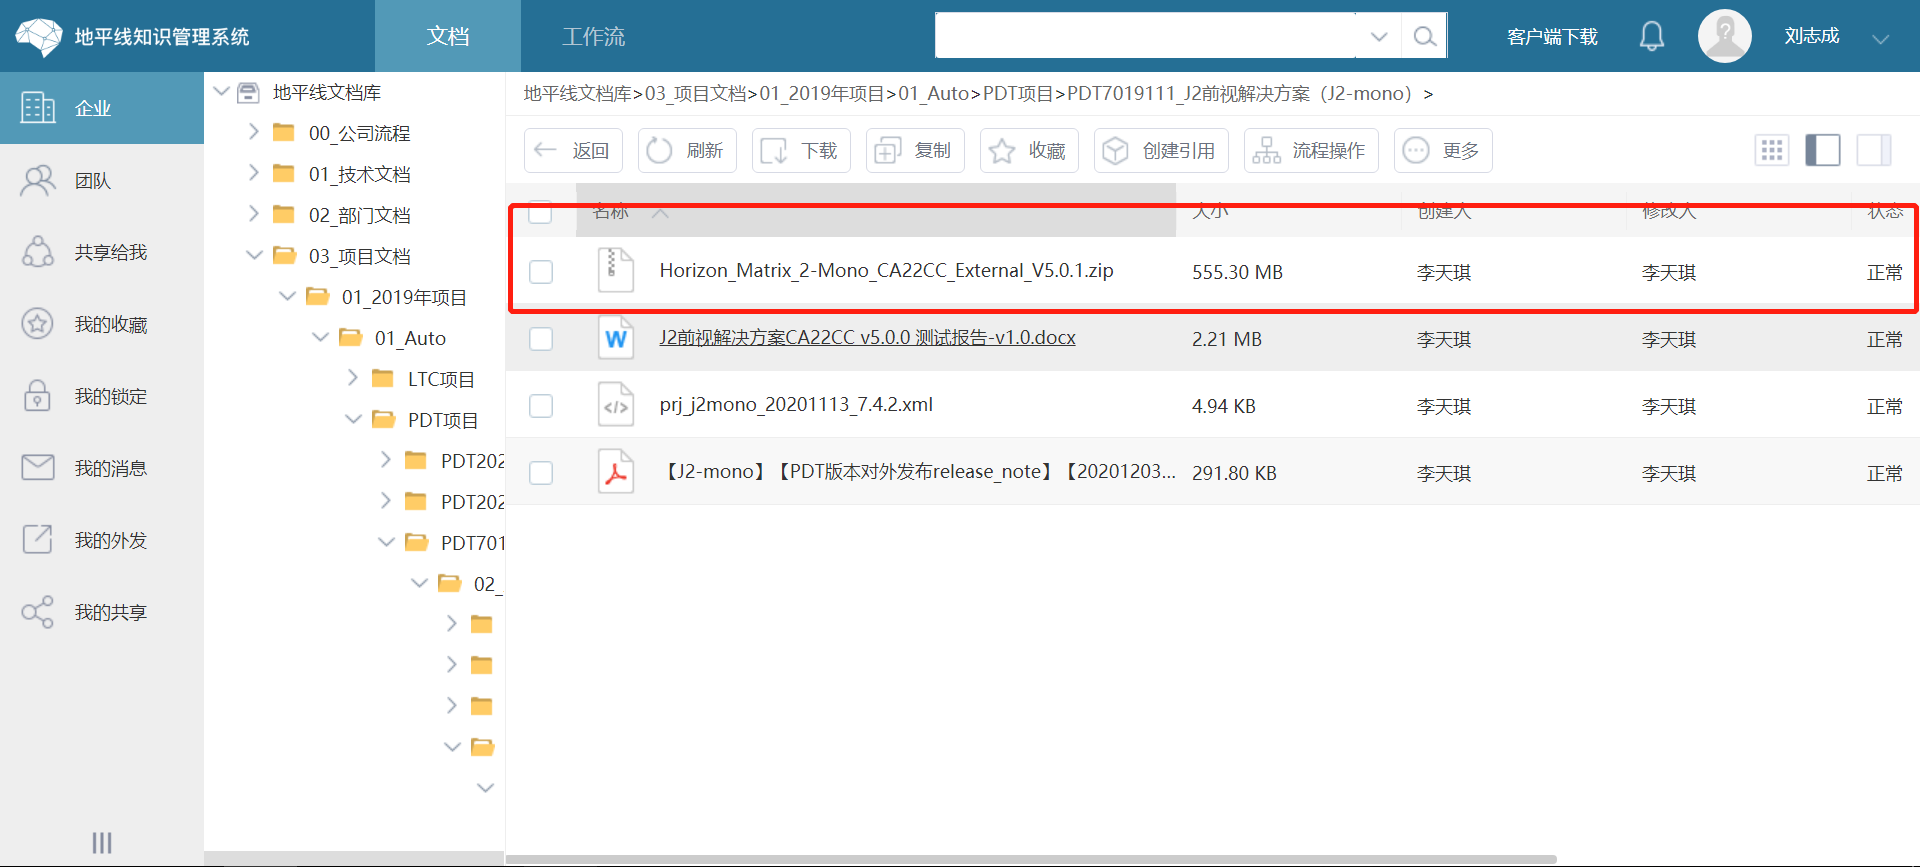Image resolution: width=1920 pixels, height=867 pixels.
Task: Click the zip file icon
Action: [616, 270]
